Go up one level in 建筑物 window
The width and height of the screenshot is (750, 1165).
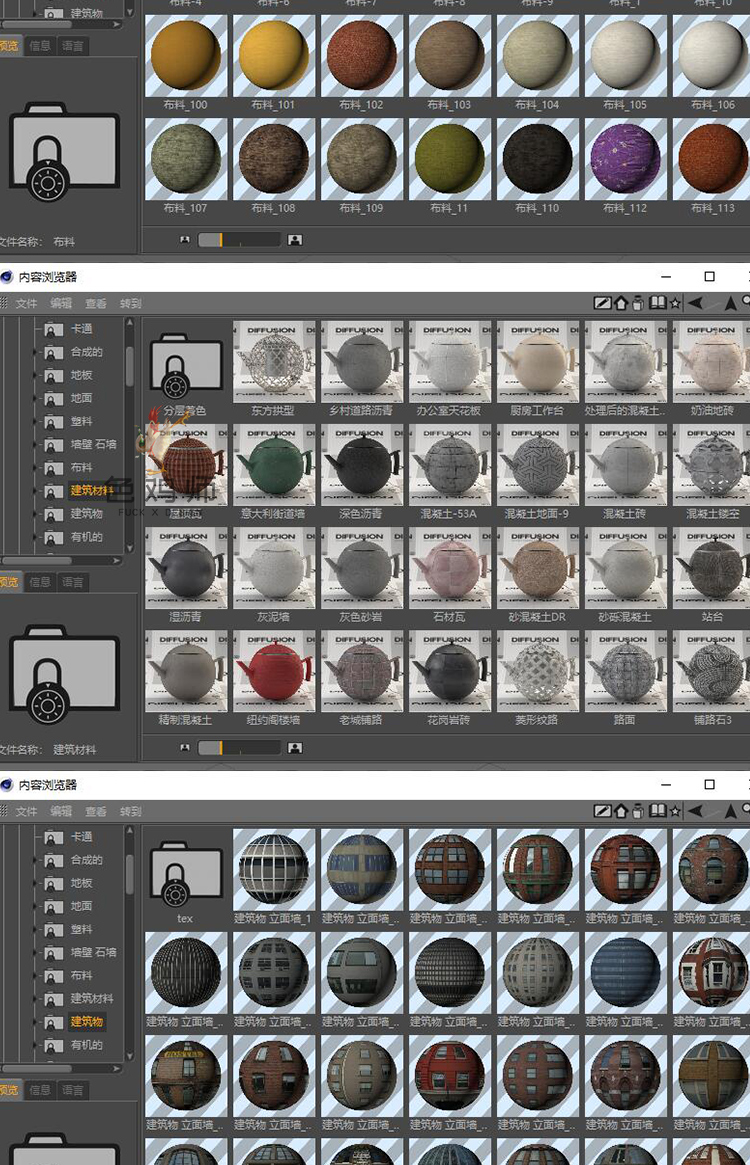(x=730, y=811)
